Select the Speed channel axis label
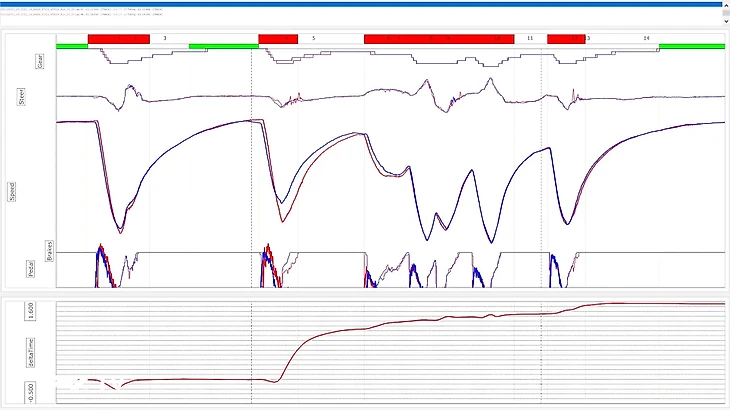Viewport: 730px width, 410px height. [12, 191]
